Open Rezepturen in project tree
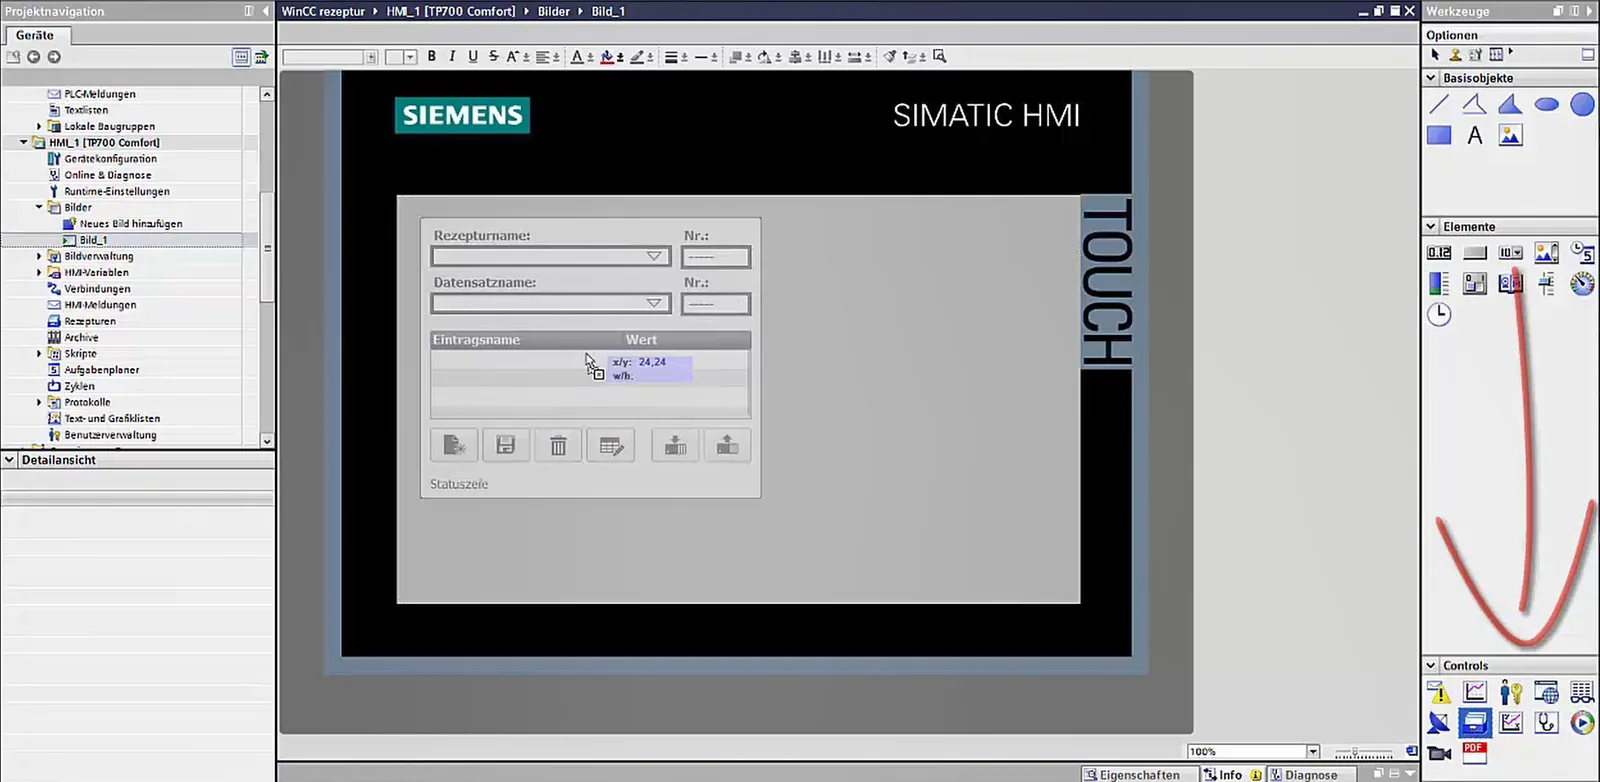 click(x=90, y=321)
